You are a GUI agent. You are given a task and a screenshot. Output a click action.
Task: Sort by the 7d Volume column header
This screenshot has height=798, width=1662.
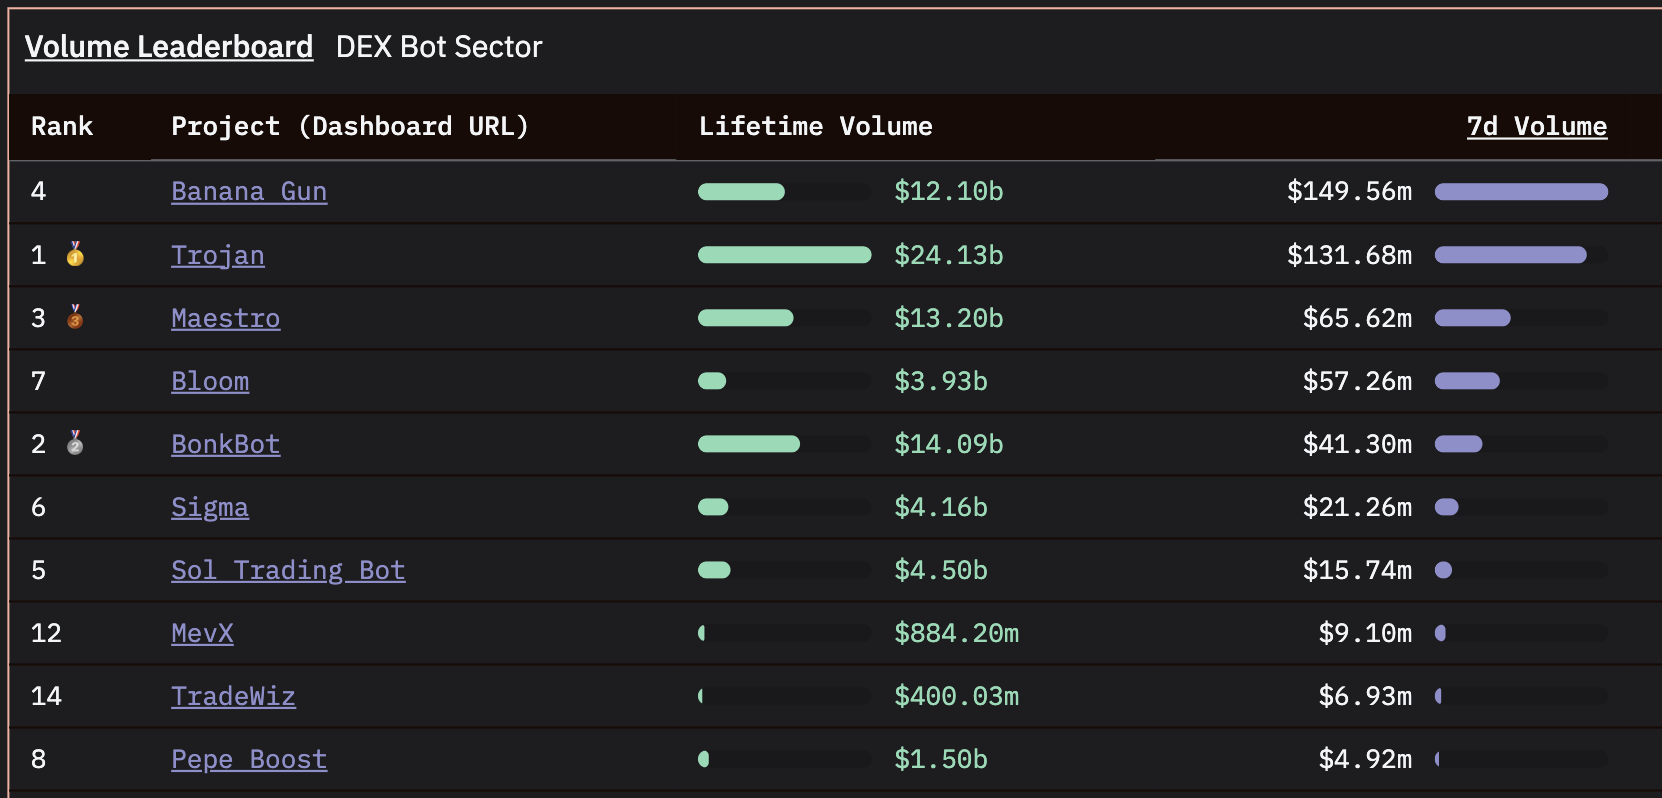tap(1537, 126)
